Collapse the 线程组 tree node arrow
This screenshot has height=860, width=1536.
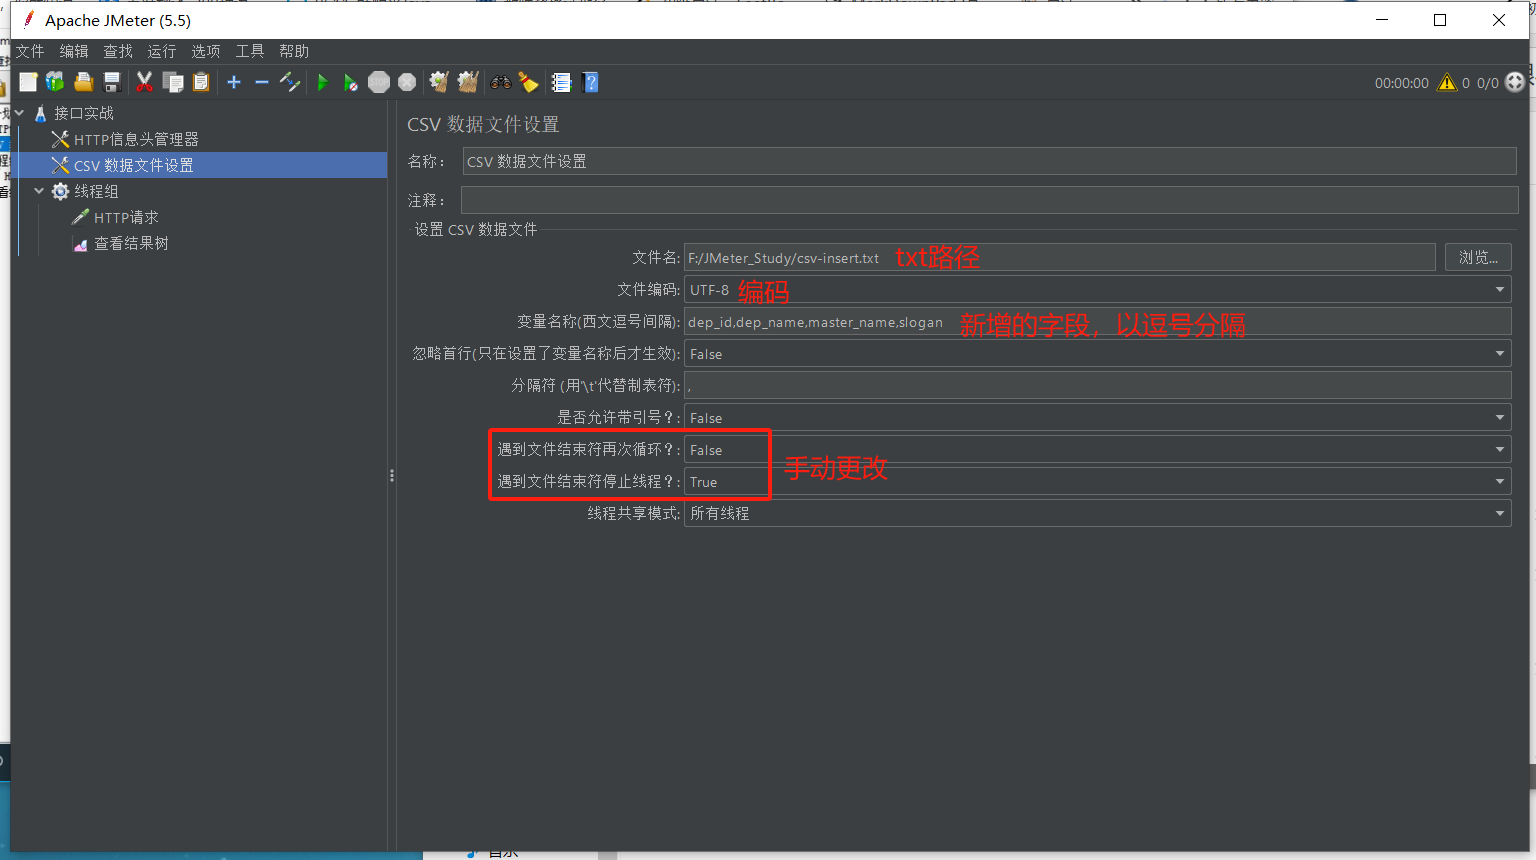[x=39, y=191]
